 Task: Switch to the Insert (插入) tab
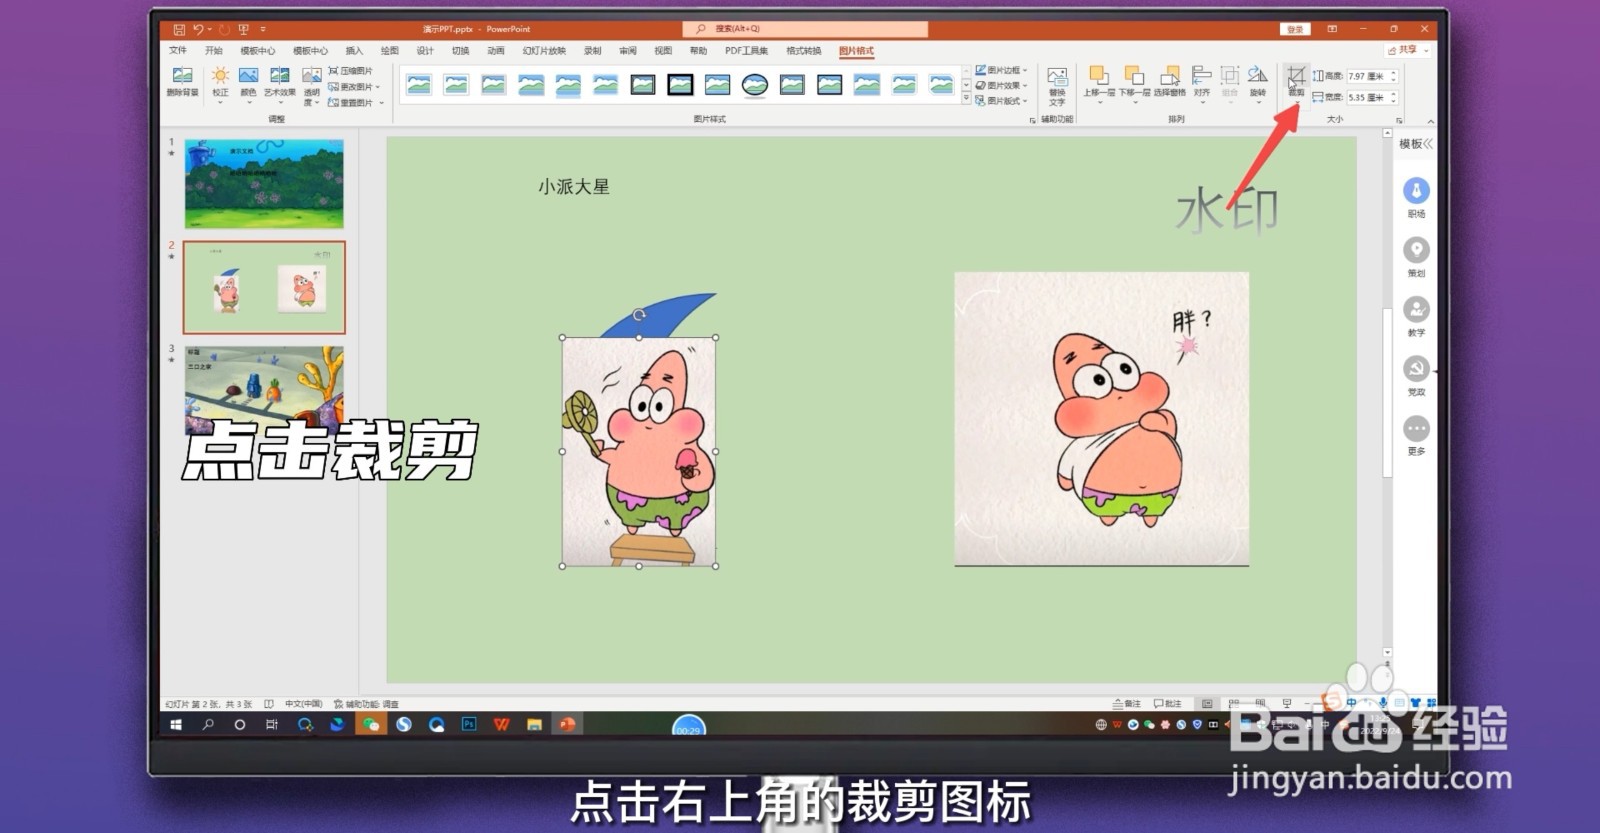(x=354, y=50)
